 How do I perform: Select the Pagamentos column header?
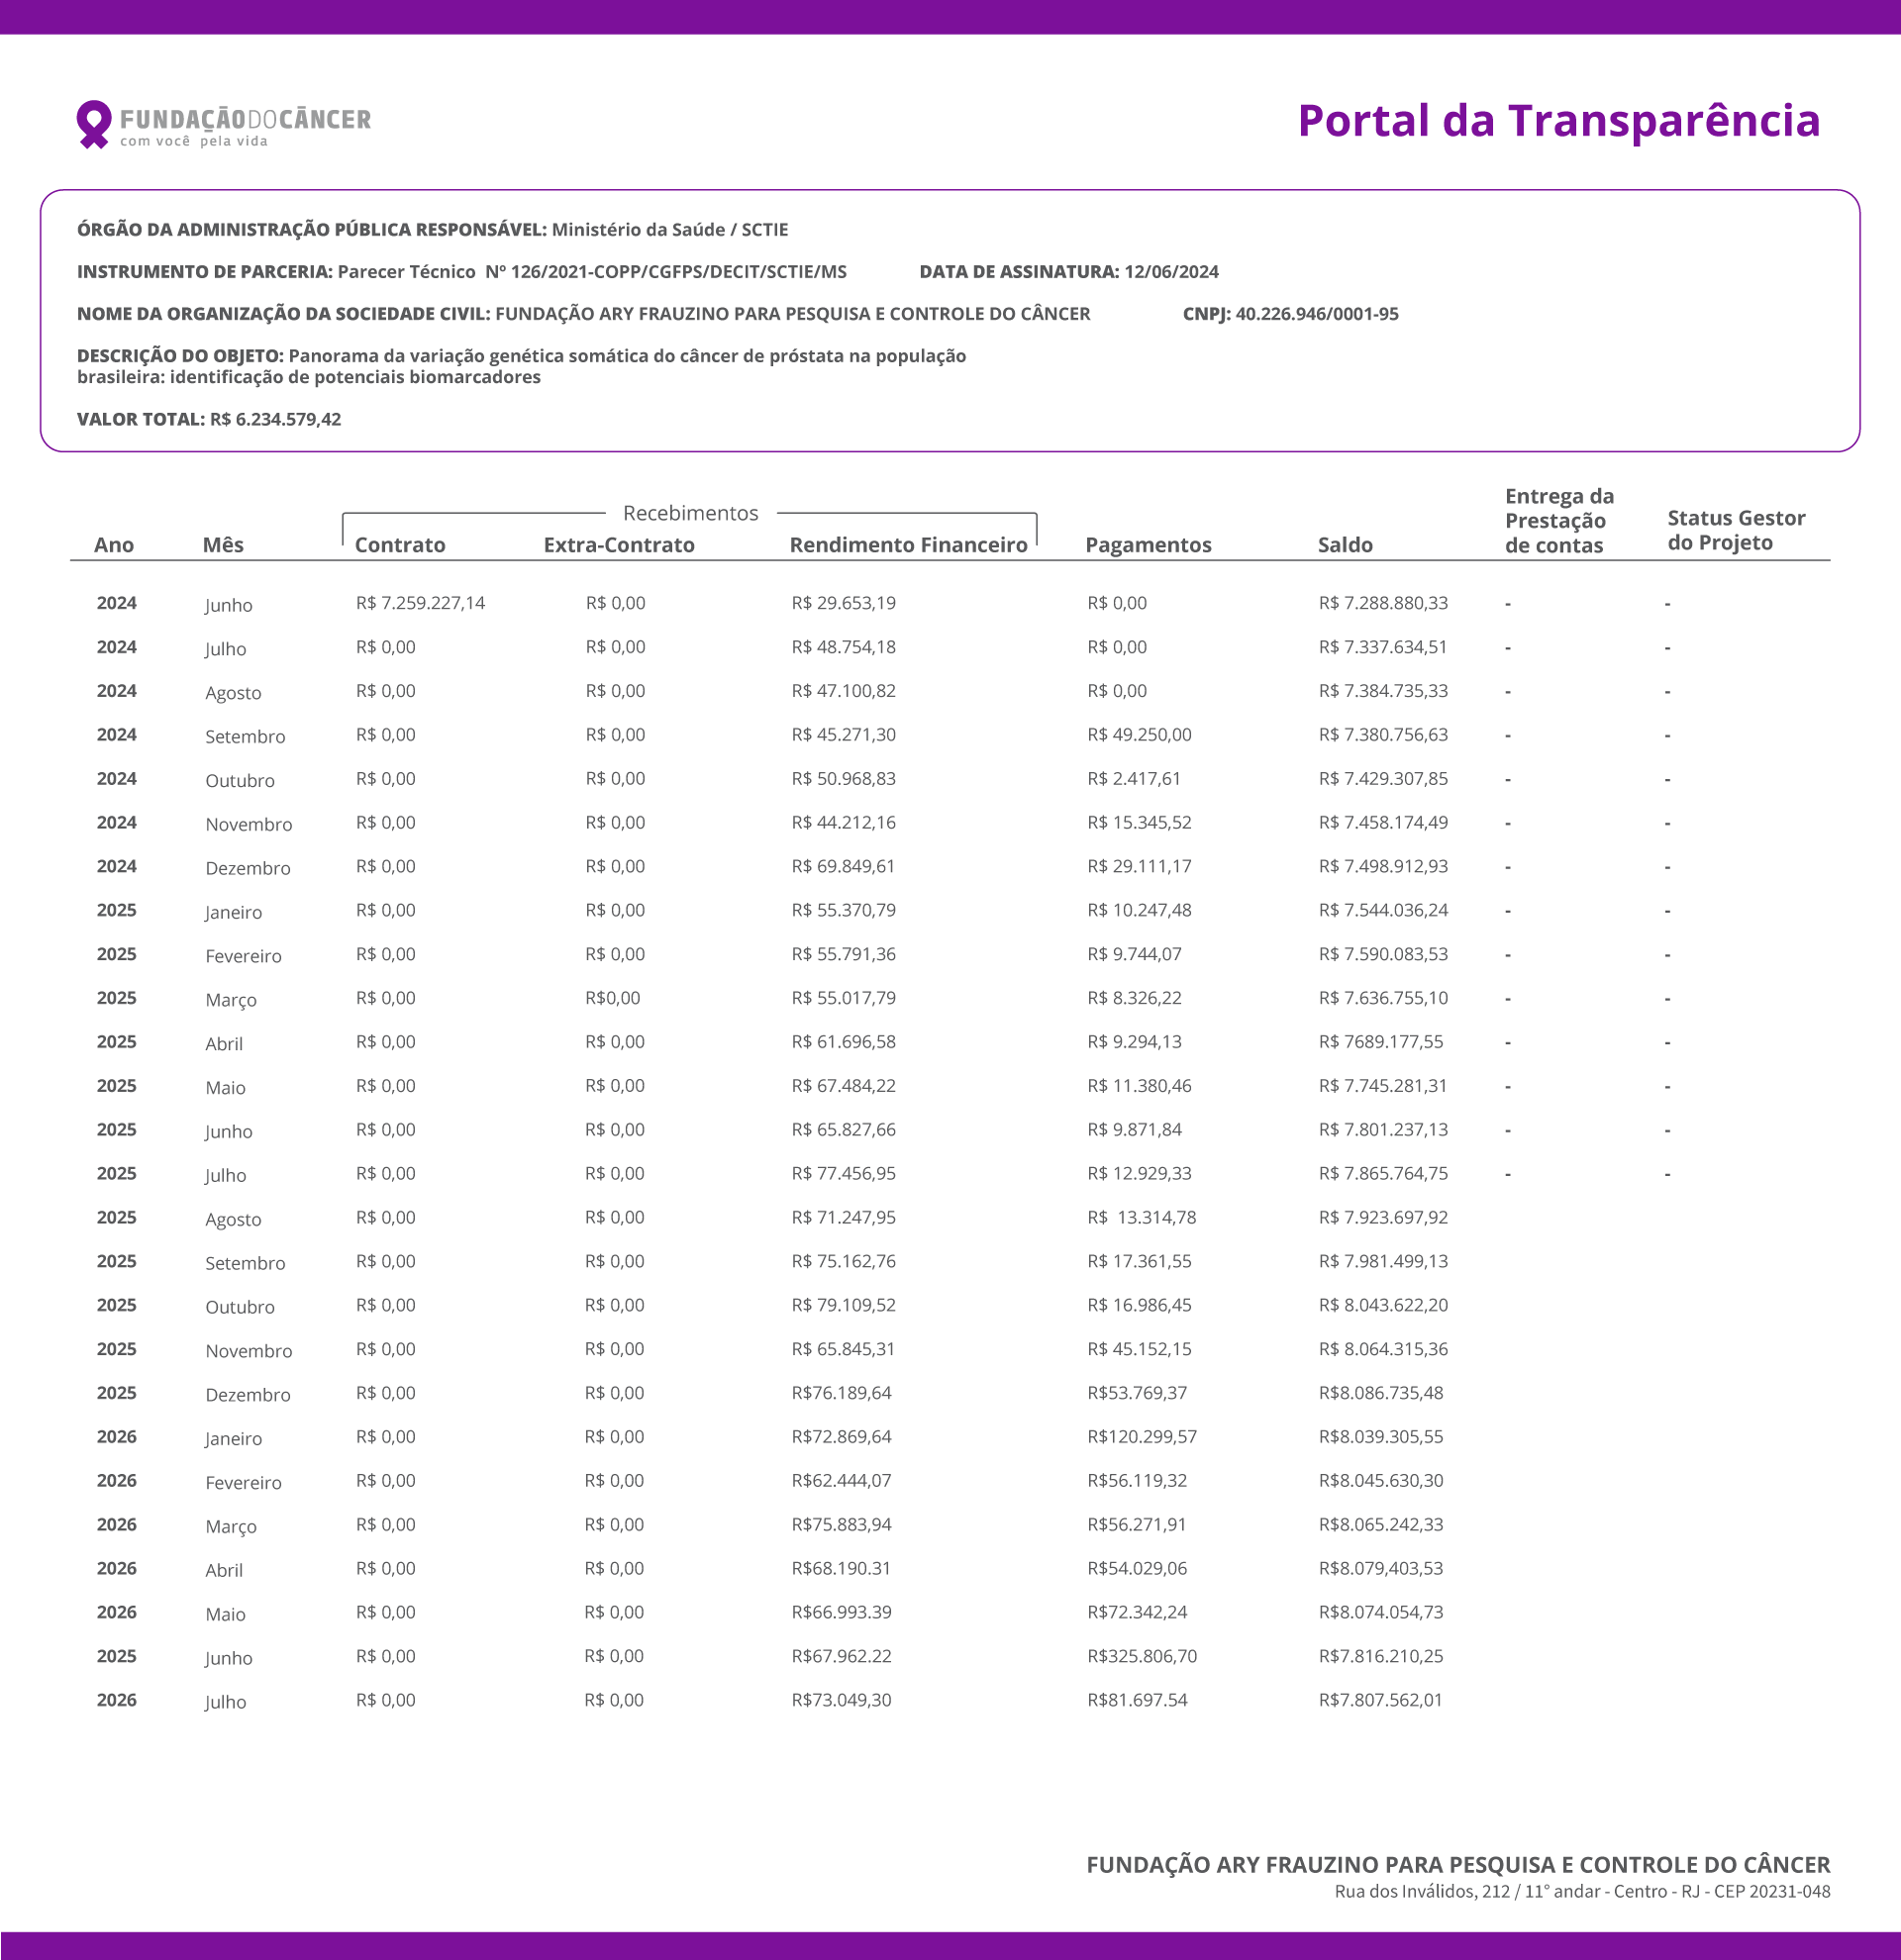1148,545
